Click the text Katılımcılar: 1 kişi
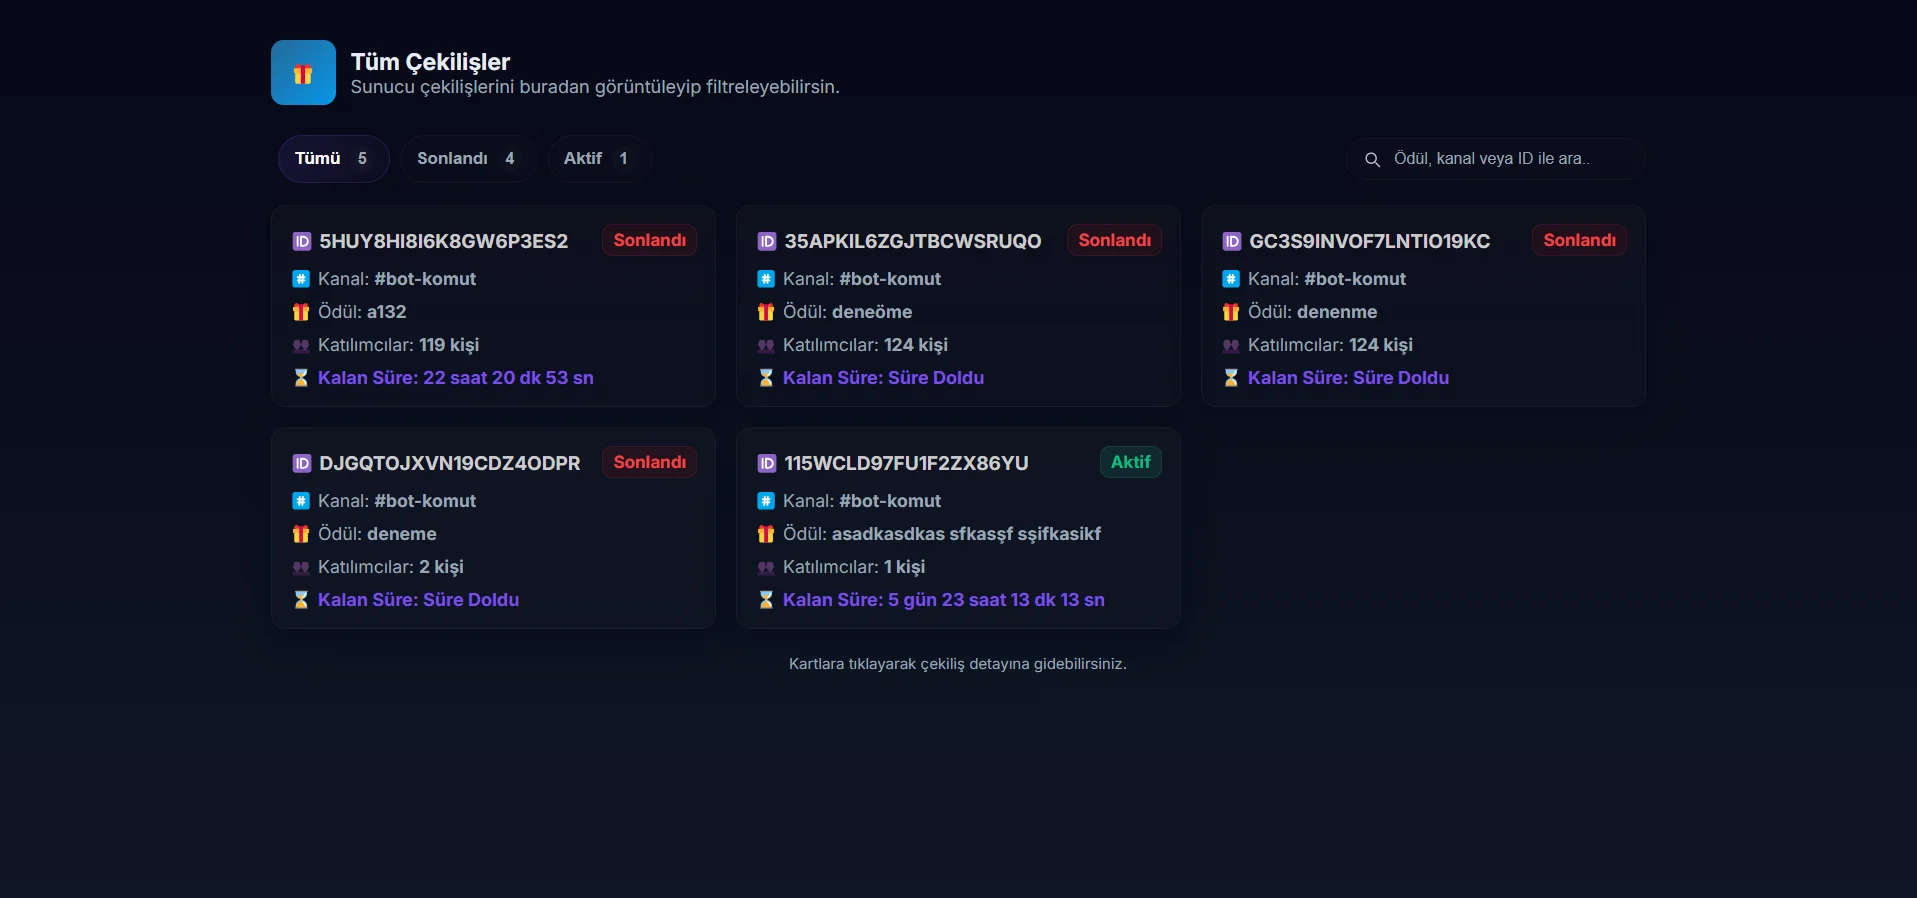The image size is (1917, 898). [x=854, y=567]
